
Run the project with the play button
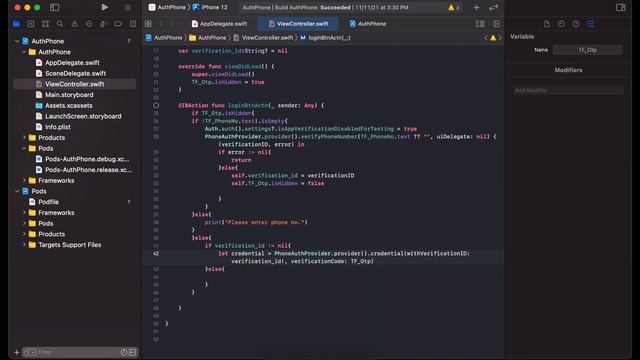pyautogui.click(x=104, y=7)
